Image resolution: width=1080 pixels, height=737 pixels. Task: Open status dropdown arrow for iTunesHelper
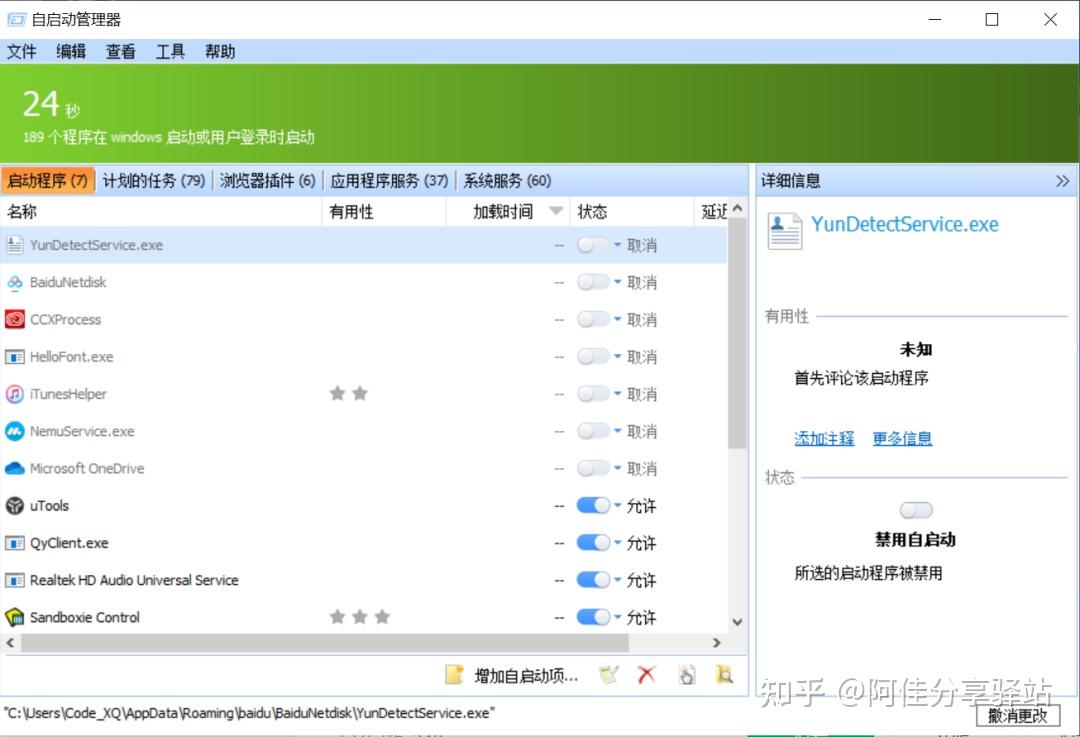pos(617,393)
